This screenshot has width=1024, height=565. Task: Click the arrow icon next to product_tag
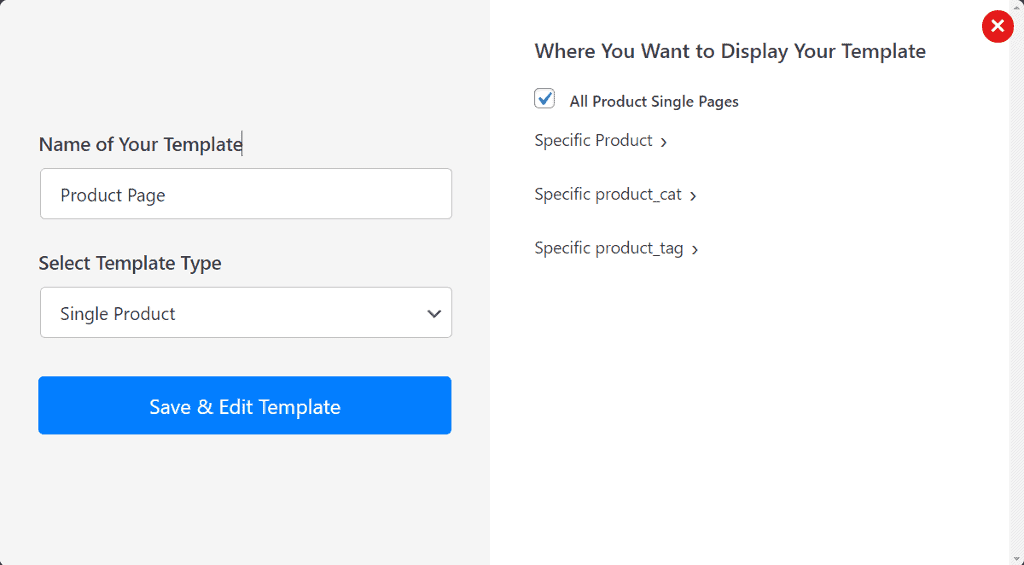point(695,250)
